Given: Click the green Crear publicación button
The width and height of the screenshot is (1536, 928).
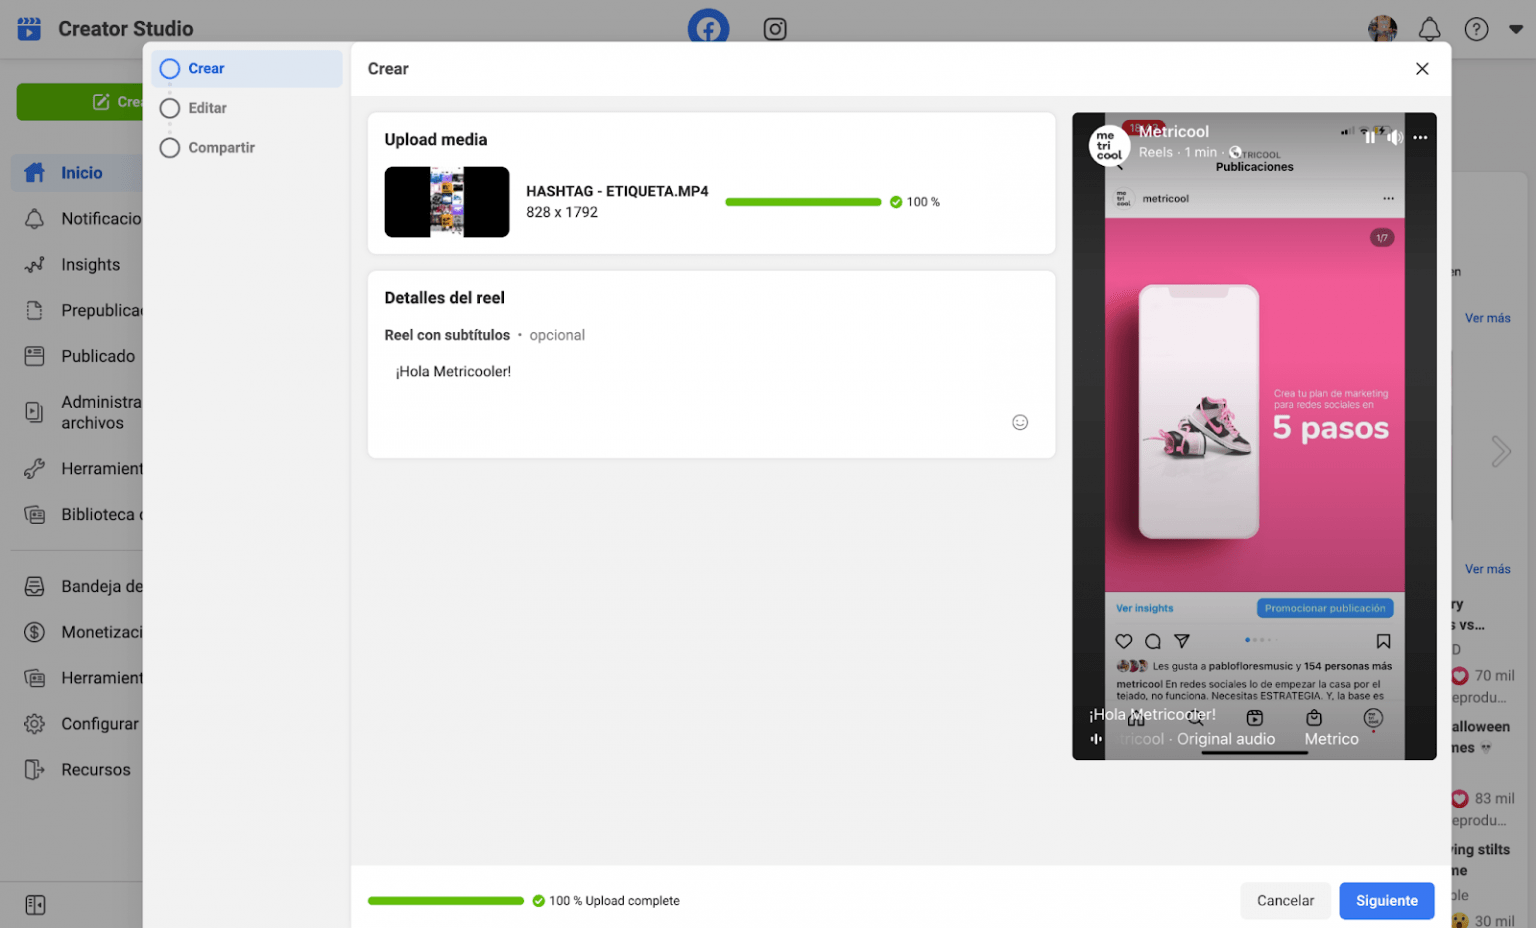Looking at the screenshot, I should click(80, 102).
